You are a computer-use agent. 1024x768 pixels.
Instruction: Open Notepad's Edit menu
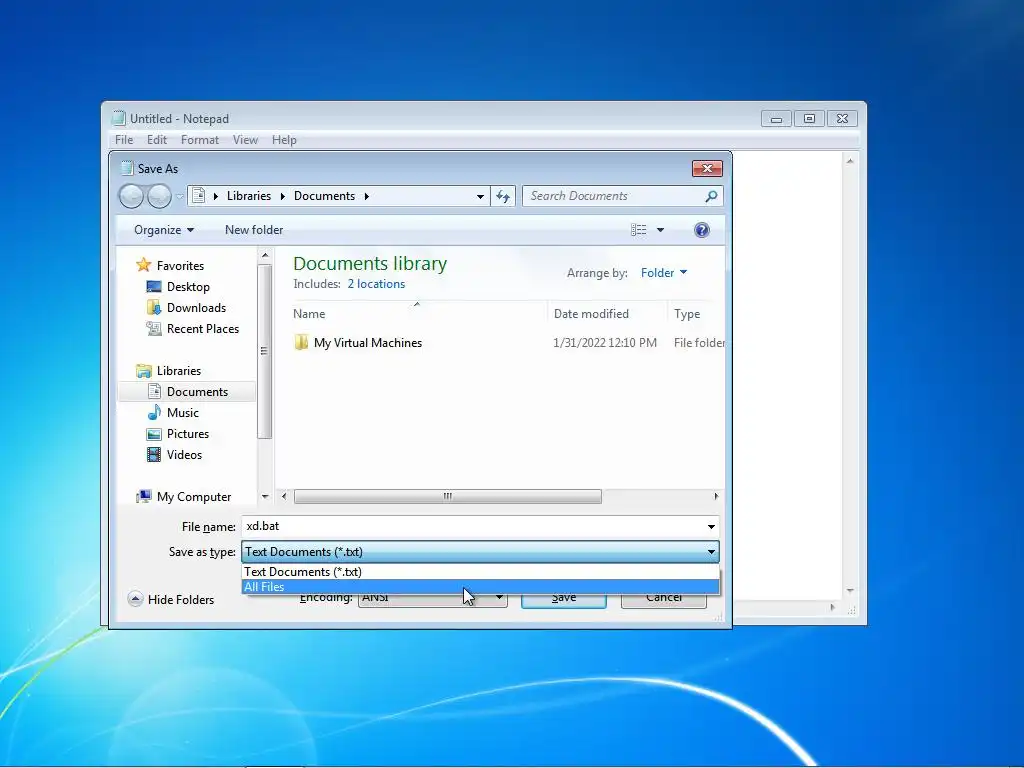click(x=157, y=140)
